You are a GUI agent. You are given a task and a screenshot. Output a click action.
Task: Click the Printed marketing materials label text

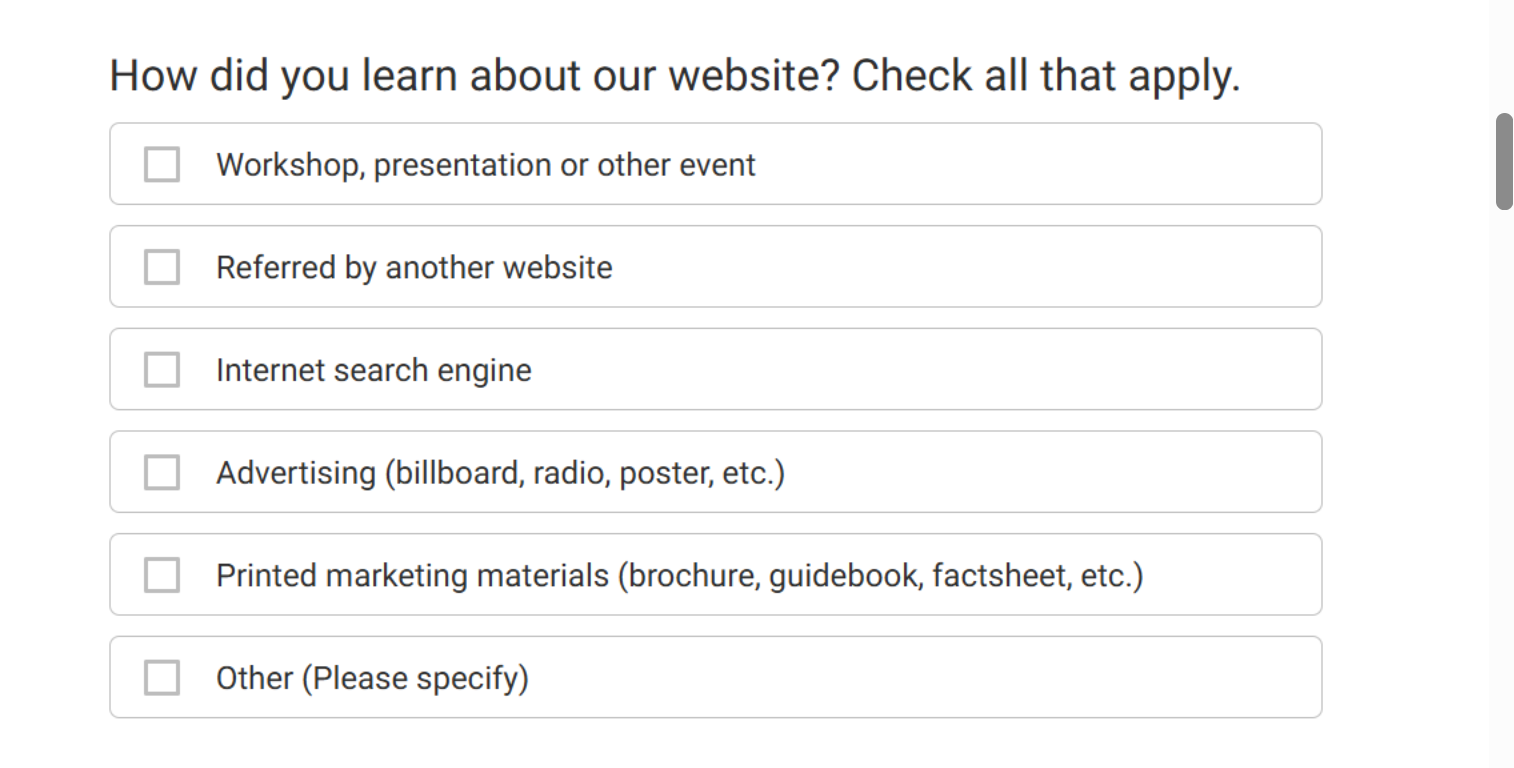click(681, 575)
